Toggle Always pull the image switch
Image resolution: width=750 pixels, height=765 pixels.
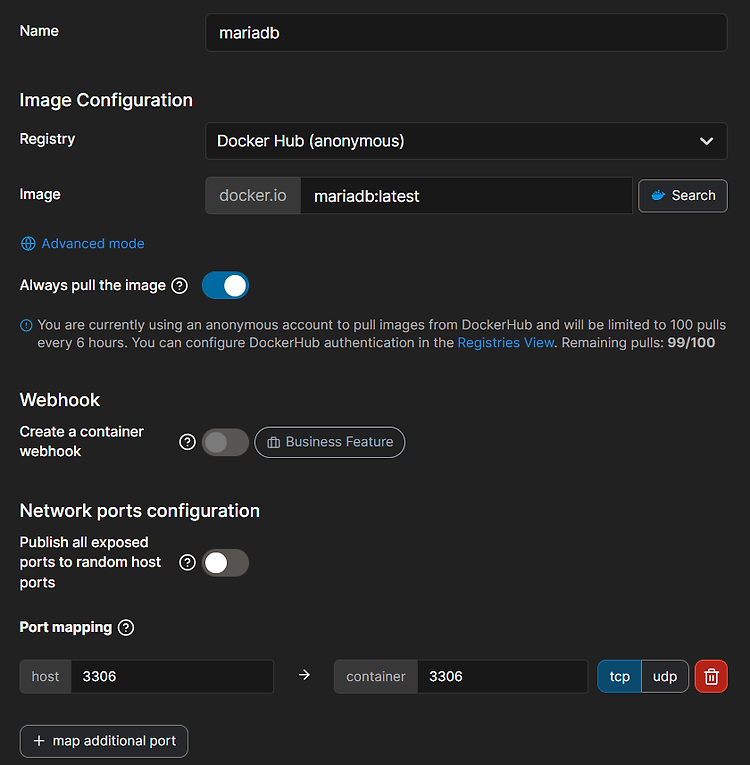[x=225, y=285]
